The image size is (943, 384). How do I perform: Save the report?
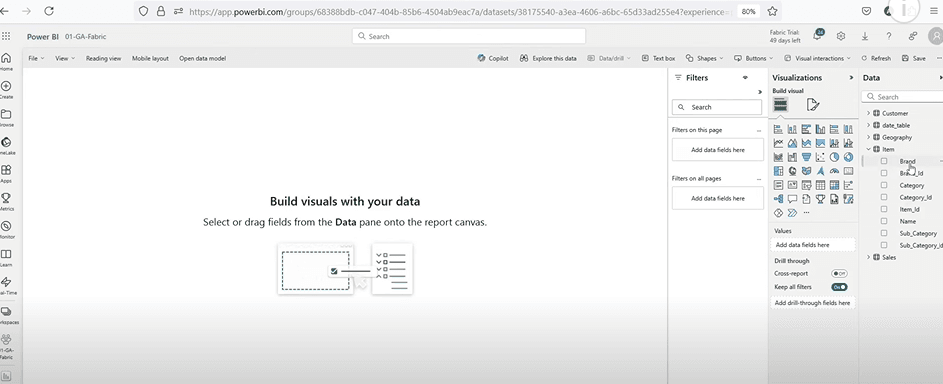point(914,58)
